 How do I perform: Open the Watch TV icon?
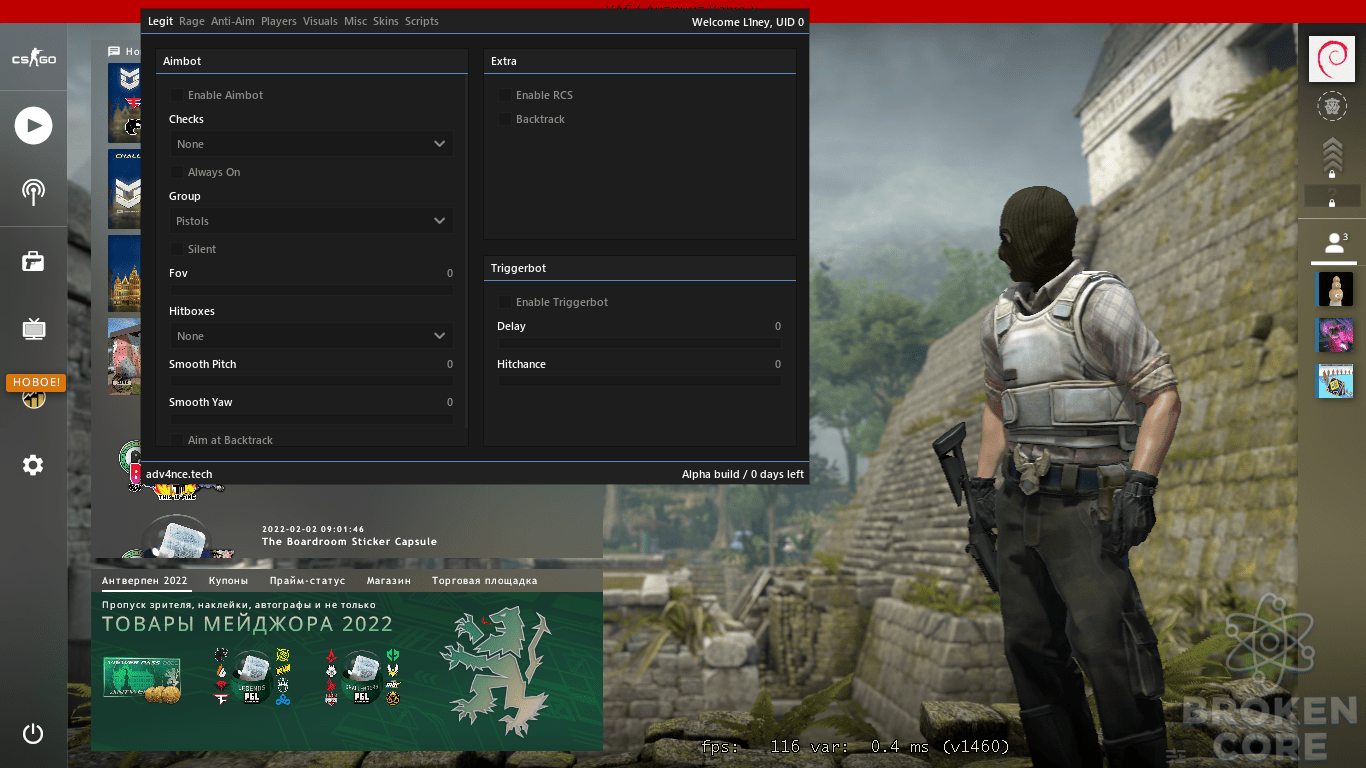pos(33,328)
